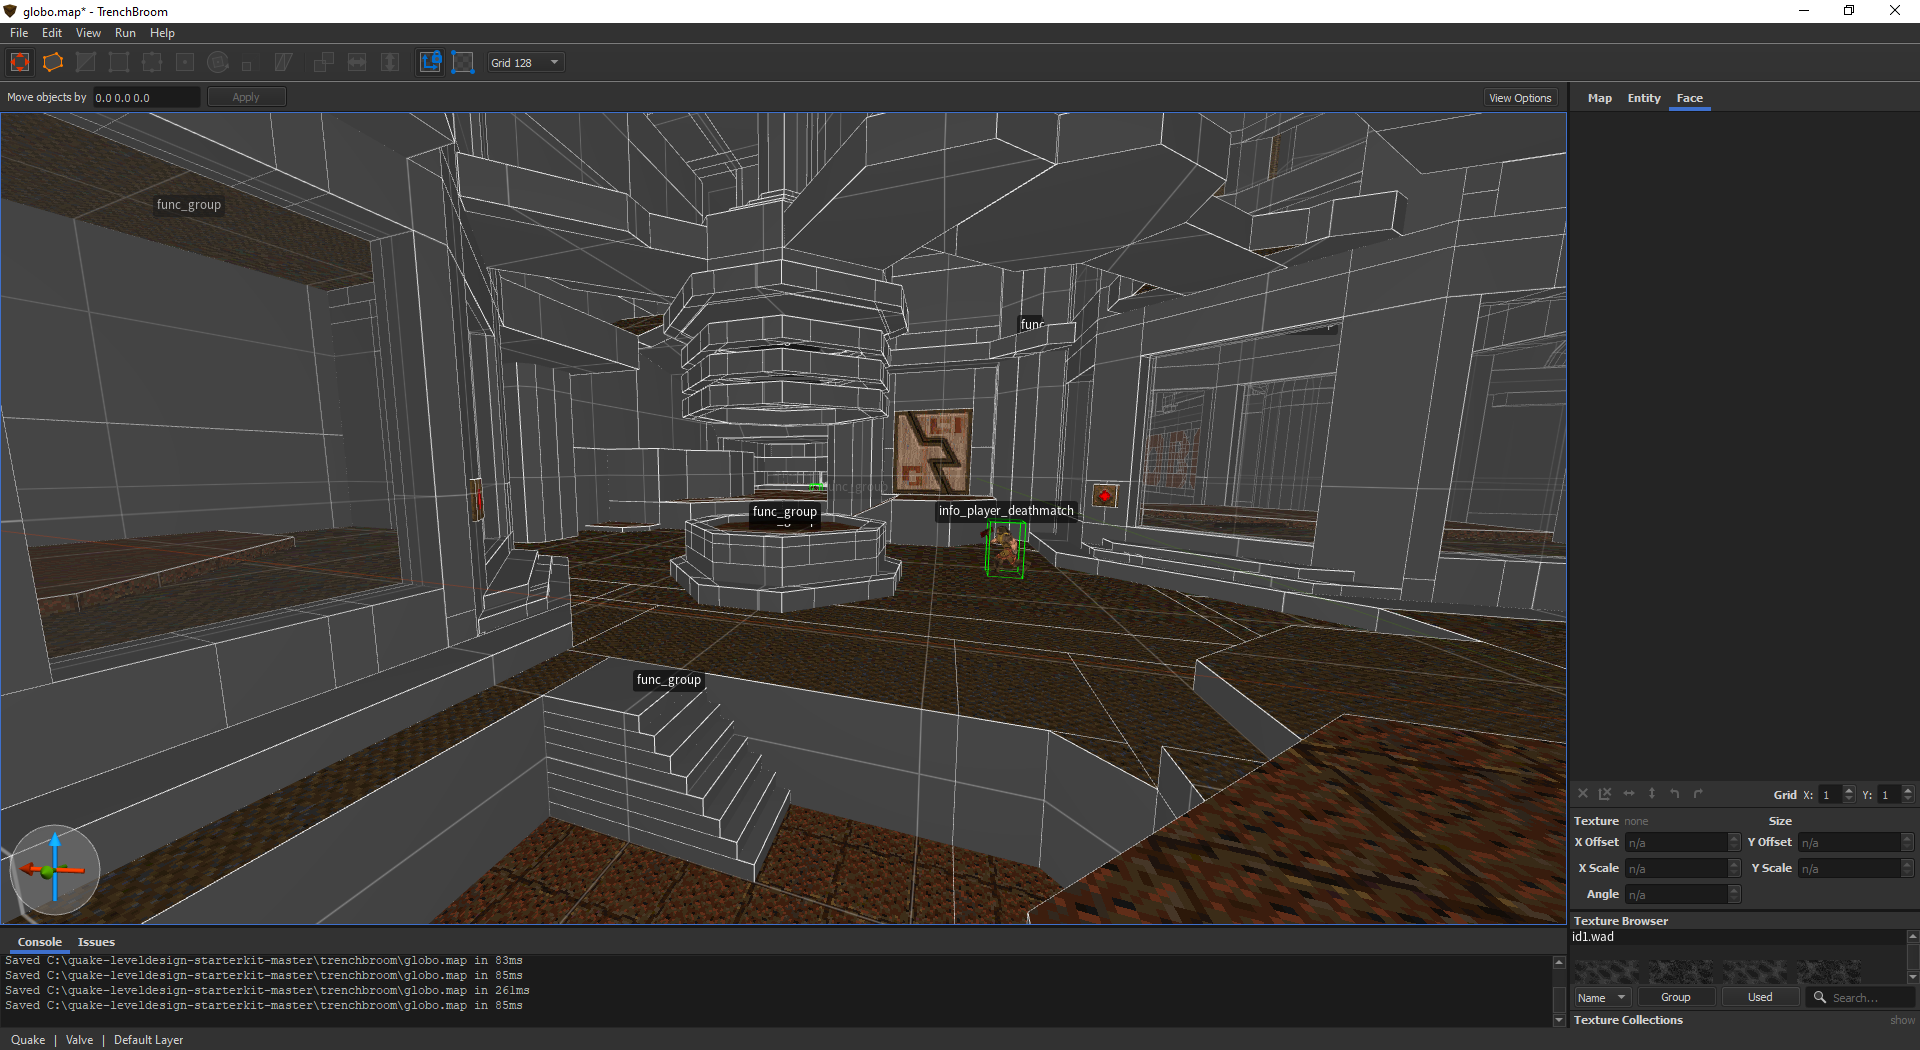
Task: Click console scrollbar up arrow
Action: tap(1558, 962)
